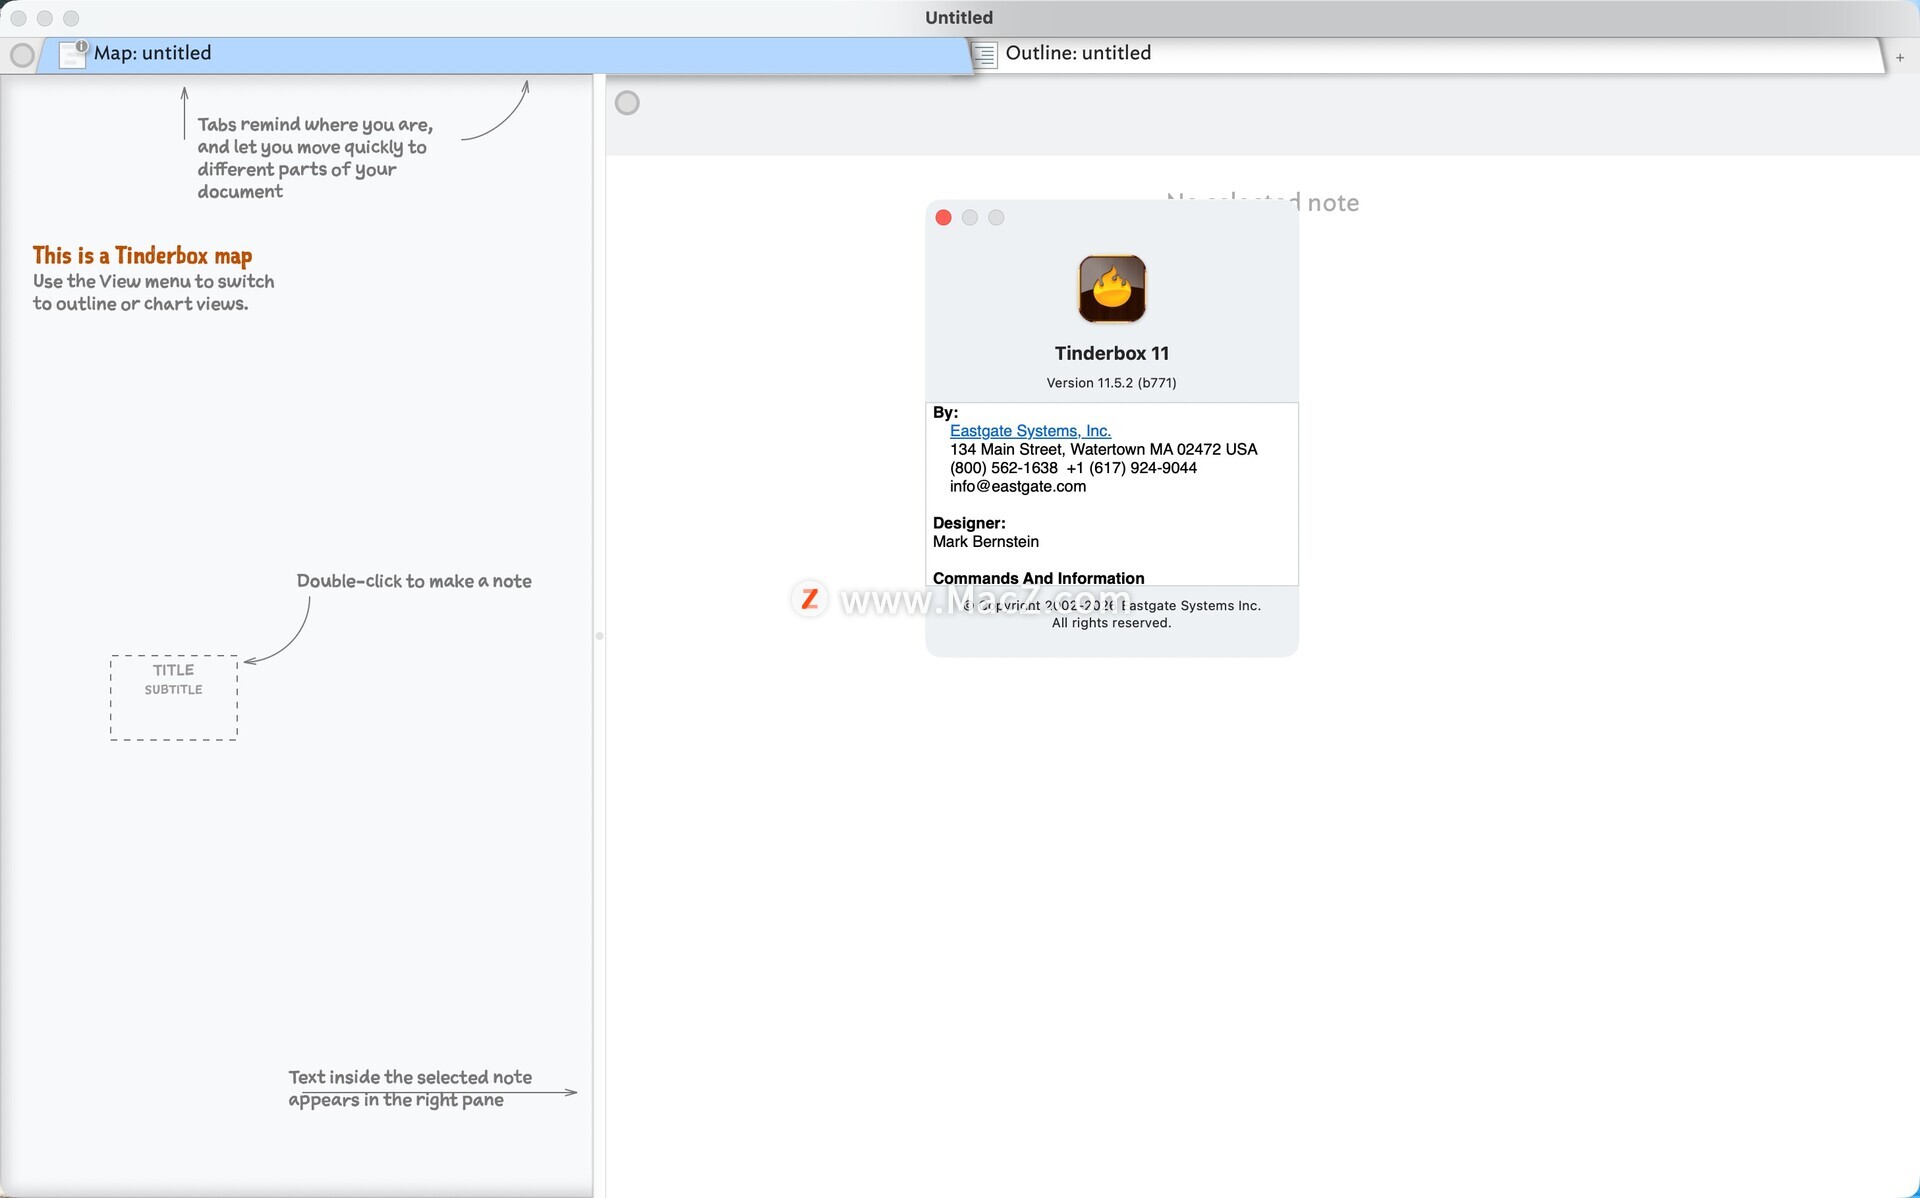Viewport: 1920px width, 1198px height.
Task: Click the circle badge in the text pane
Action: [627, 103]
